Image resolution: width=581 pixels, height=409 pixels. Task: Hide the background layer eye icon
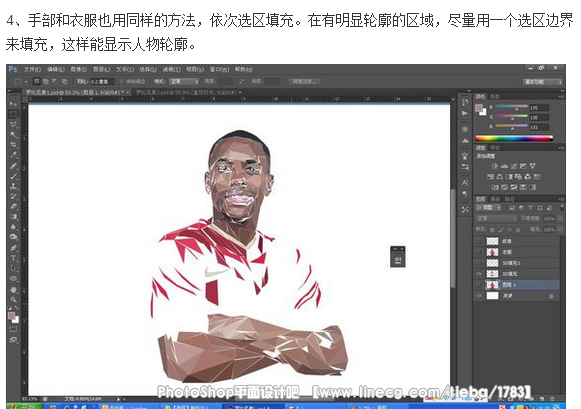click(479, 296)
